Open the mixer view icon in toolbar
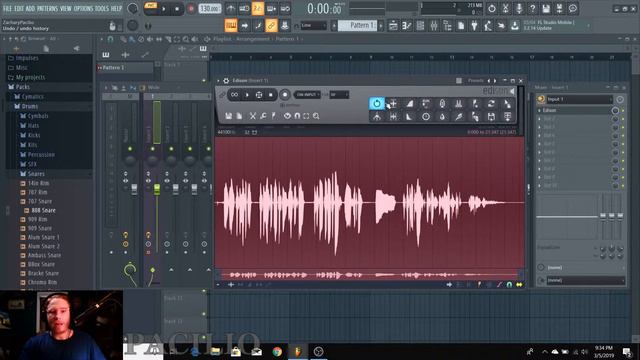The width and height of the screenshot is (640, 360). pyautogui.click(x=433, y=26)
